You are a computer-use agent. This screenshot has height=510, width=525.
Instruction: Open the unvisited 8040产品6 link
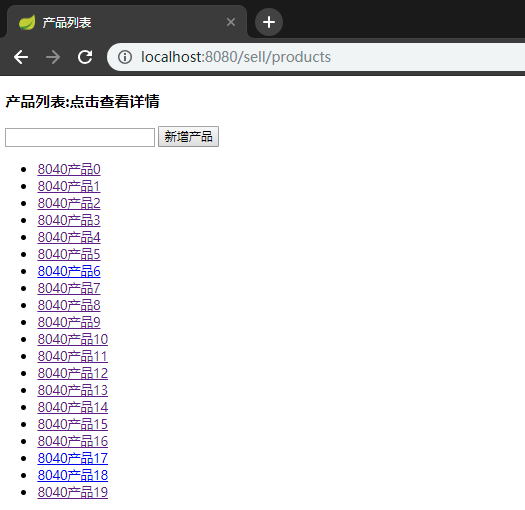coord(69,271)
